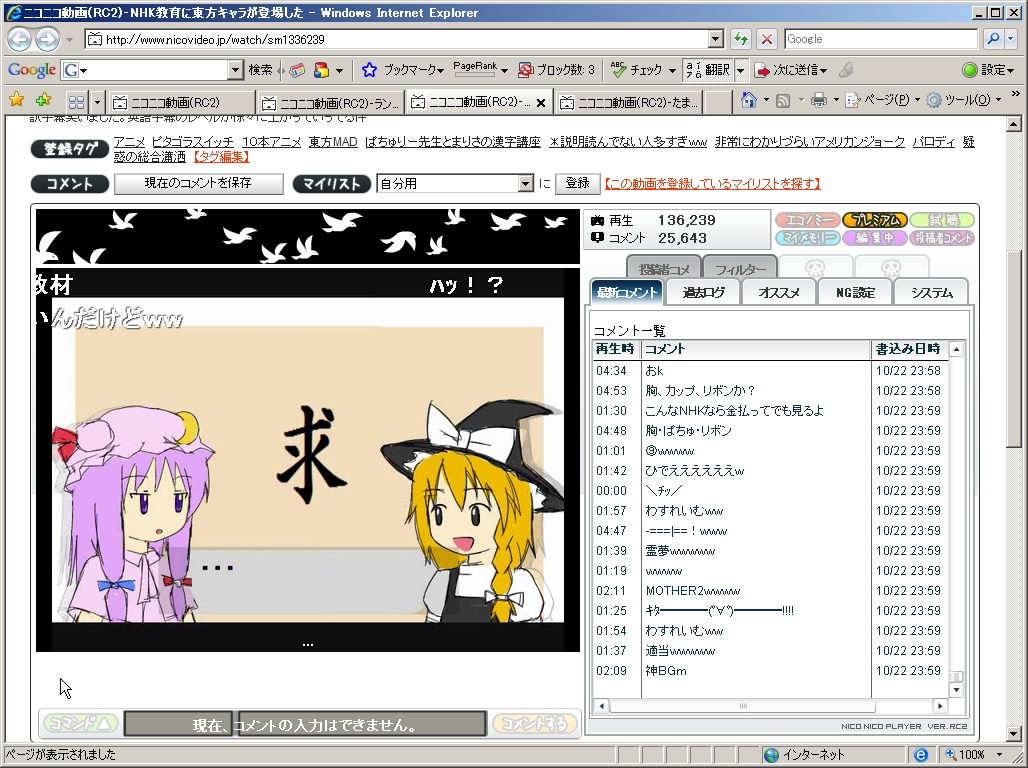Expand the 自分用 mylist combo box

pyautogui.click(x=525, y=184)
